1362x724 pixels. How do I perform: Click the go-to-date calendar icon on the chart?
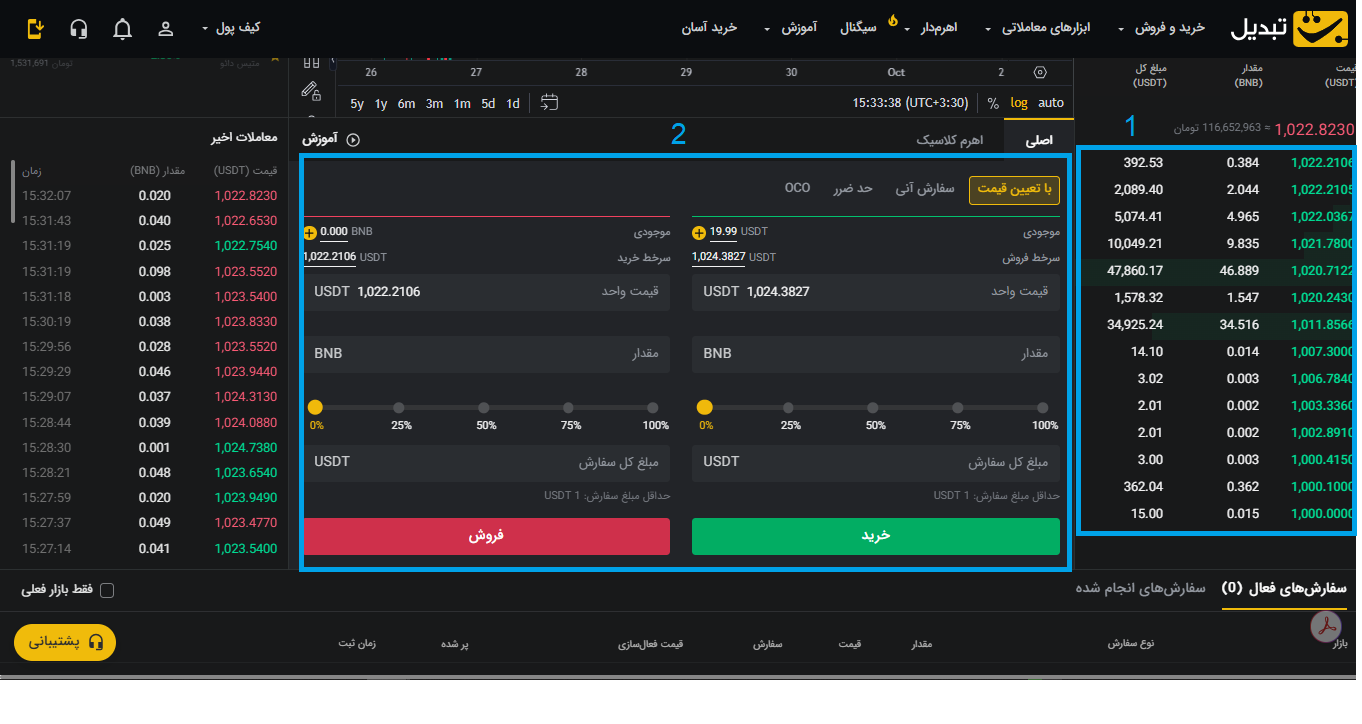pyautogui.click(x=548, y=102)
